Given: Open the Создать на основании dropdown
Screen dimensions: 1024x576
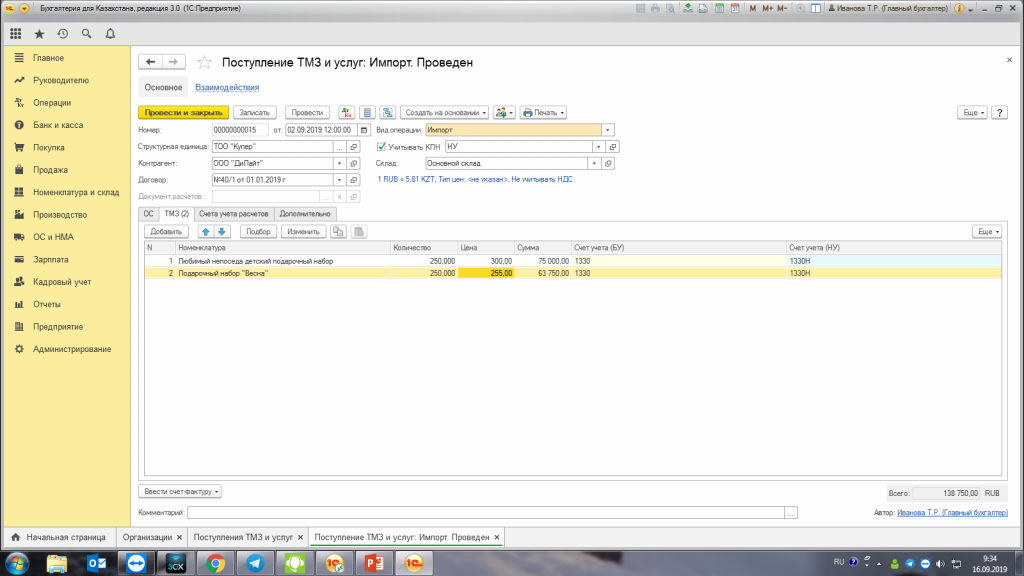Looking at the screenshot, I should point(446,113).
